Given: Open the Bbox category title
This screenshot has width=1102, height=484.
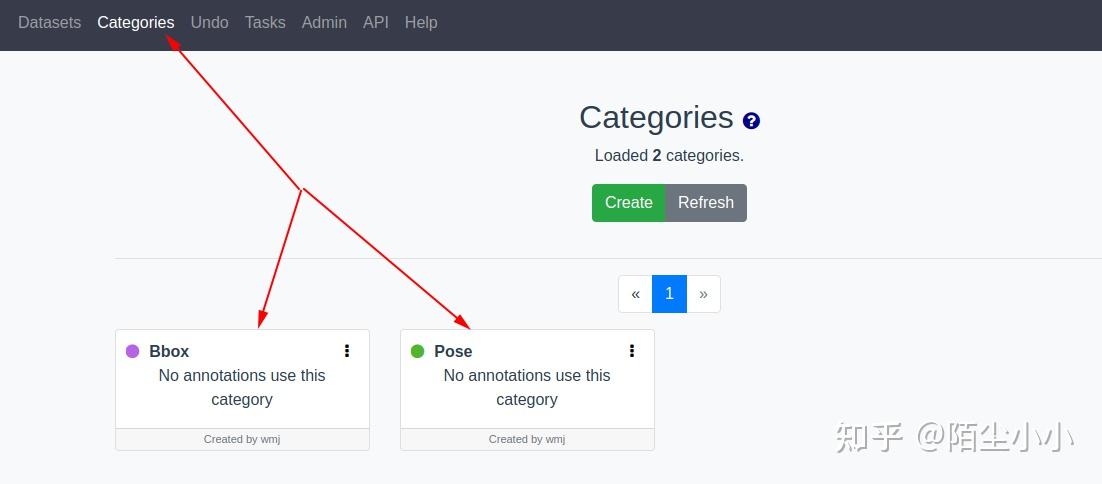Looking at the screenshot, I should (169, 351).
